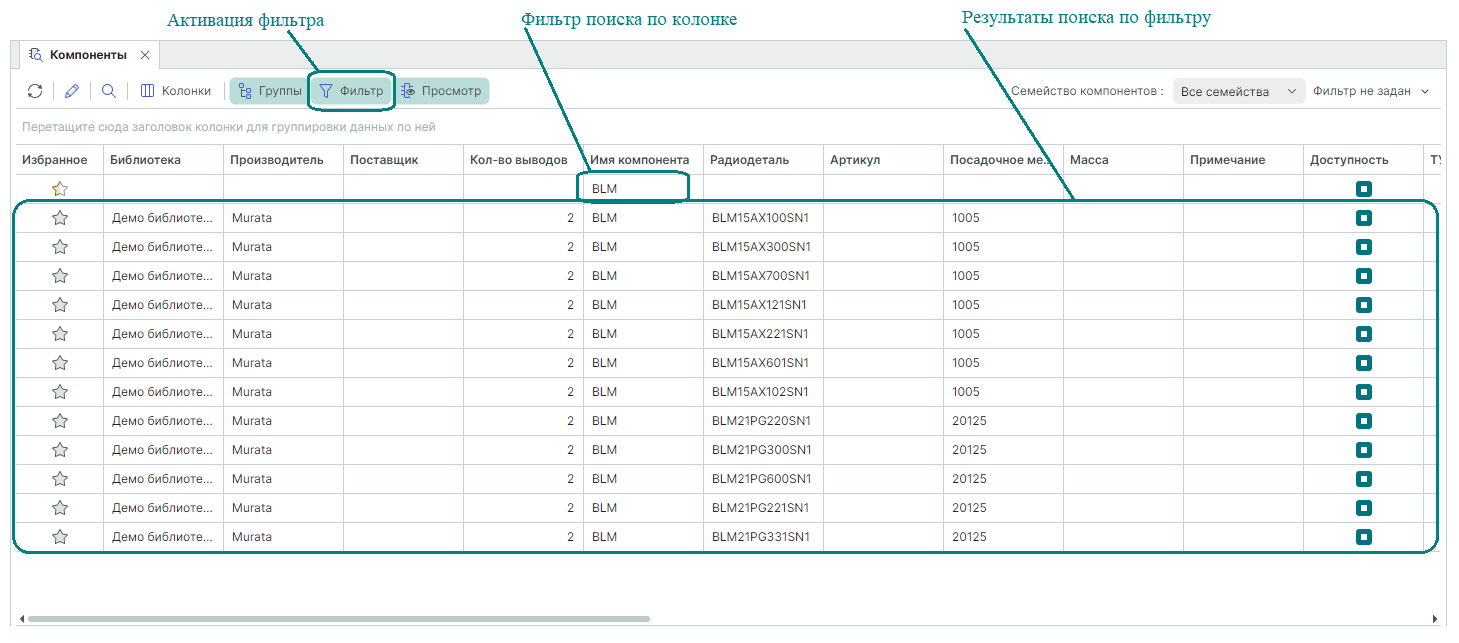Toggle the Фильтр filter button
1459x643 pixels.
351,91
